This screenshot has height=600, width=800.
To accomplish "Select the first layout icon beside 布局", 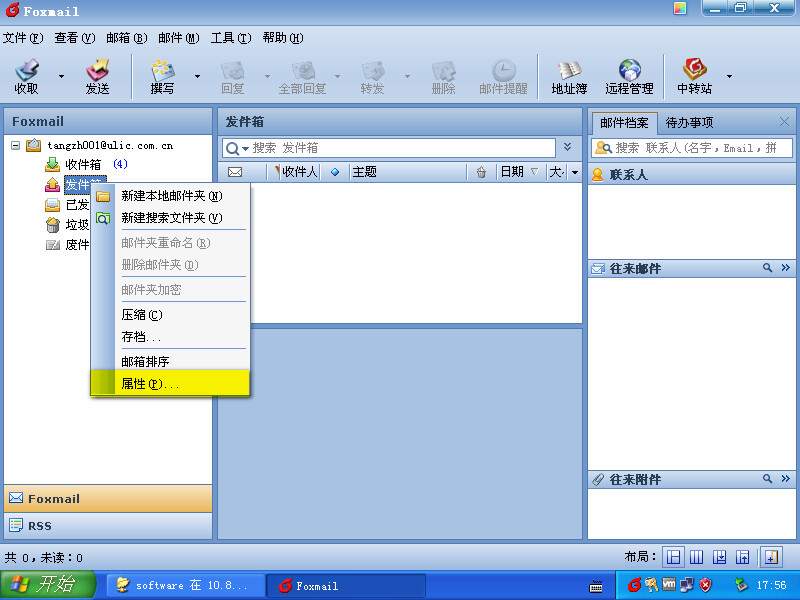I will coord(674,557).
